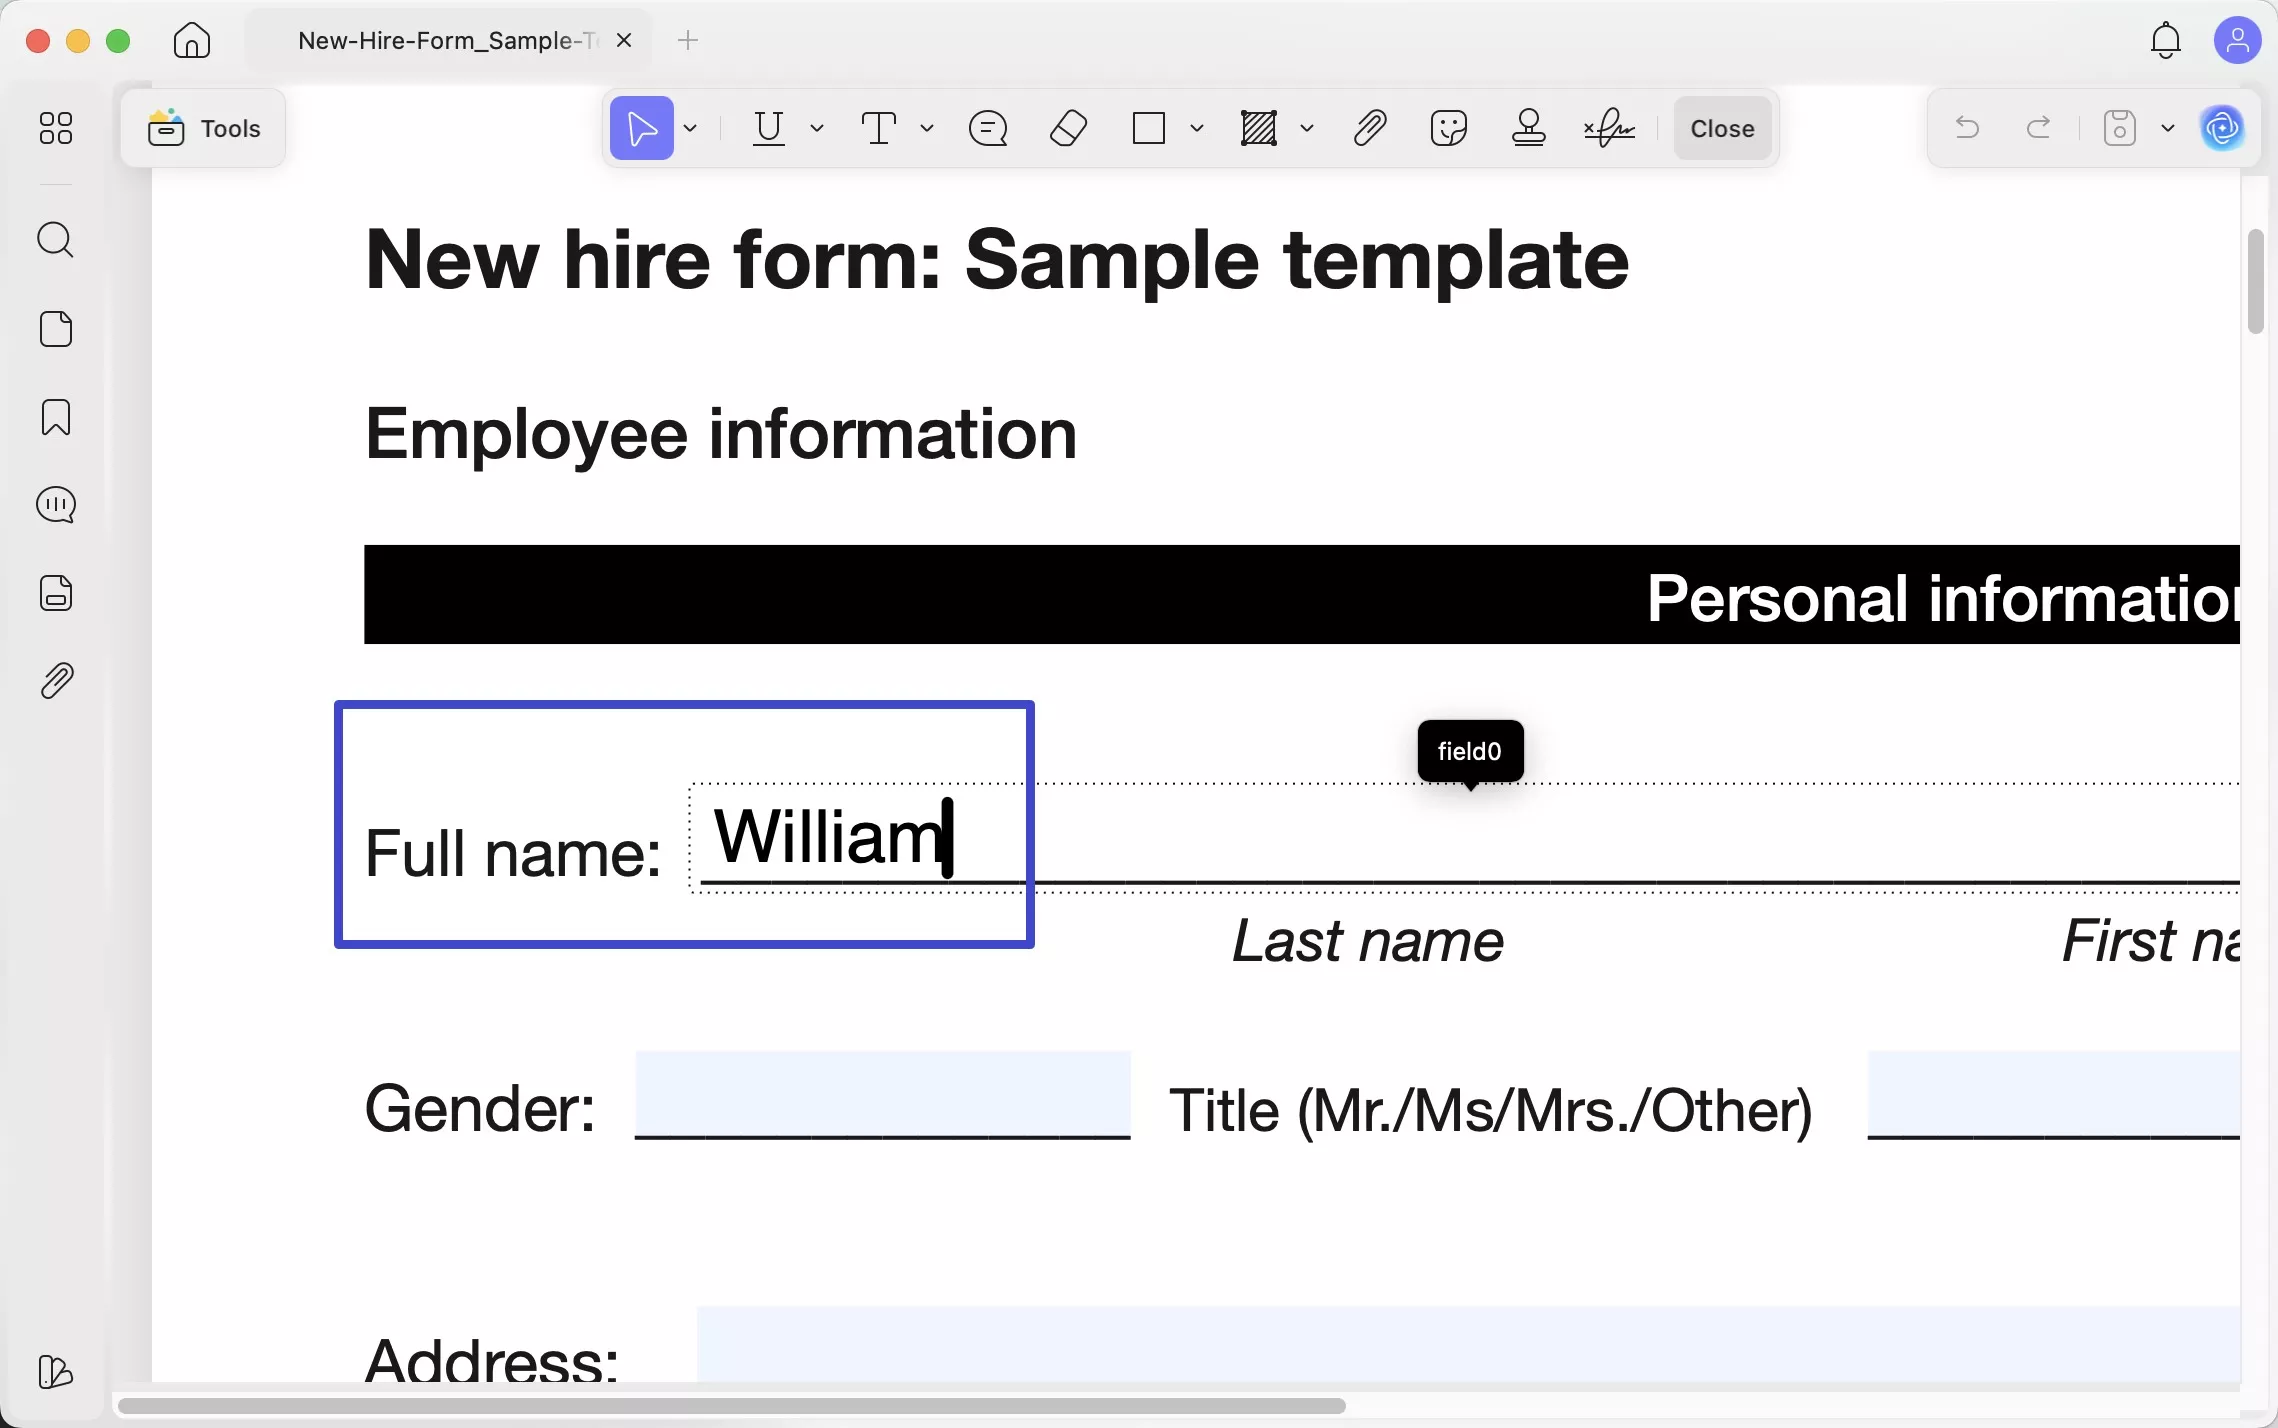Viewport: 2278px width, 1428px height.
Task: Expand the selection tool options dropdown
Action: point(691,128)
